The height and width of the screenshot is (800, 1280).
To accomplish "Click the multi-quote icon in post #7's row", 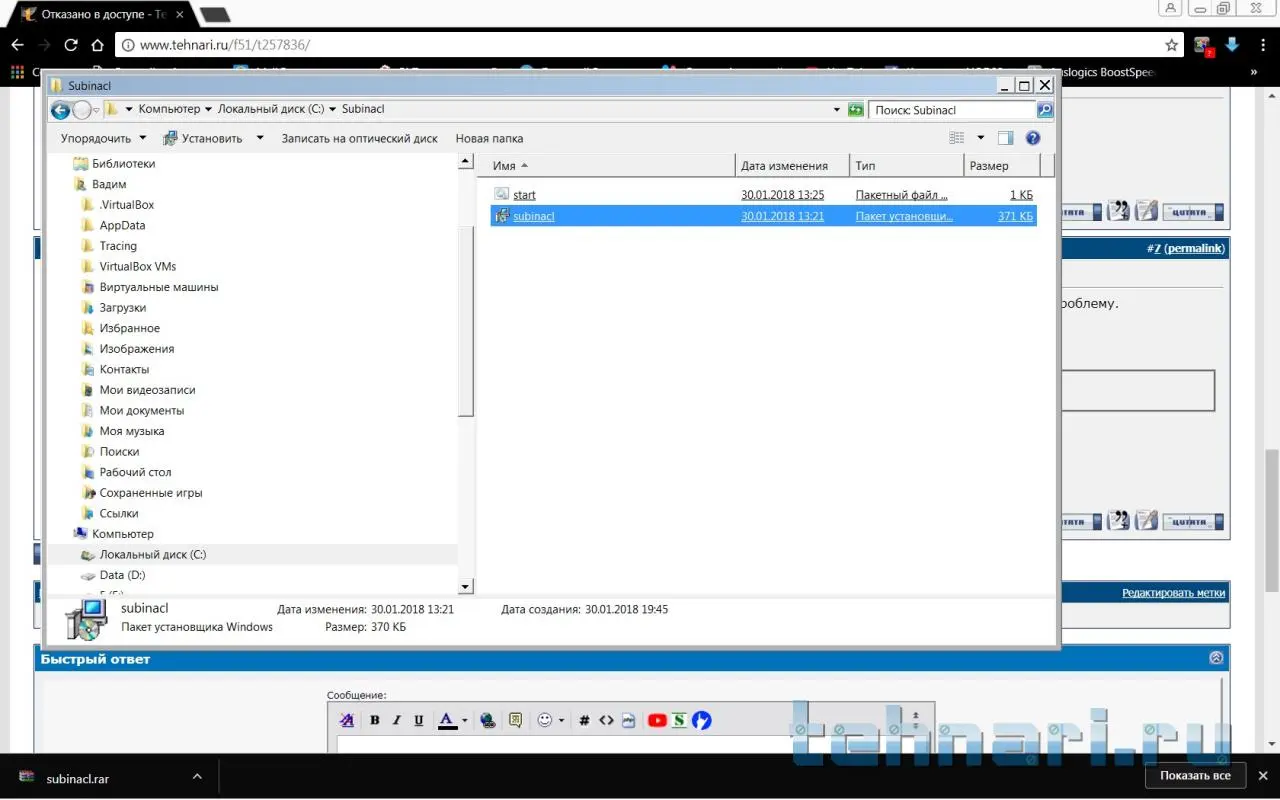I will (1118, 520).
